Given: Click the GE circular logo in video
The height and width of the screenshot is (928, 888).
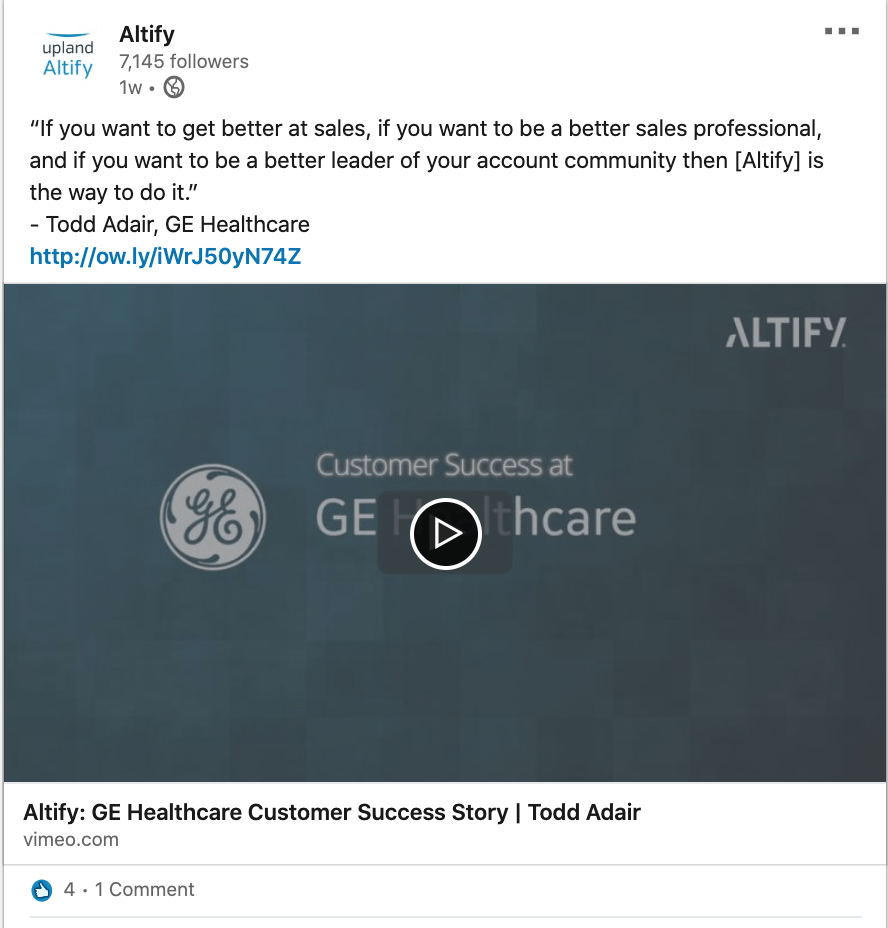Looking at the screenshot, I should click(x=213, y=516).
